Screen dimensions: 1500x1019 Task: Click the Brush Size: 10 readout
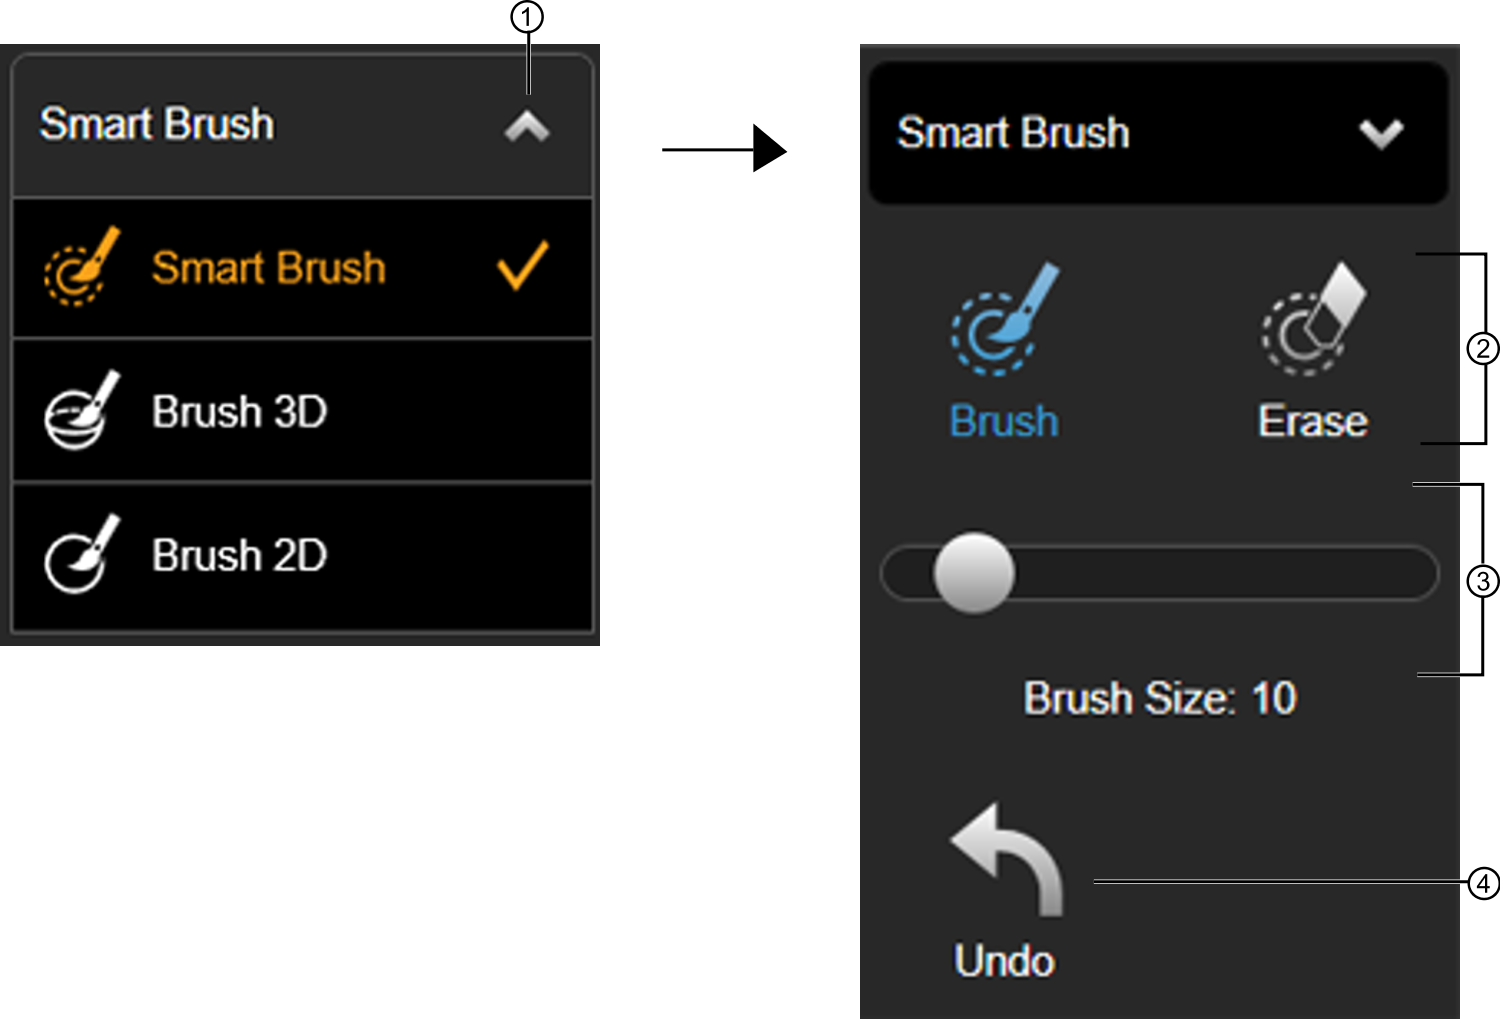1160,698
